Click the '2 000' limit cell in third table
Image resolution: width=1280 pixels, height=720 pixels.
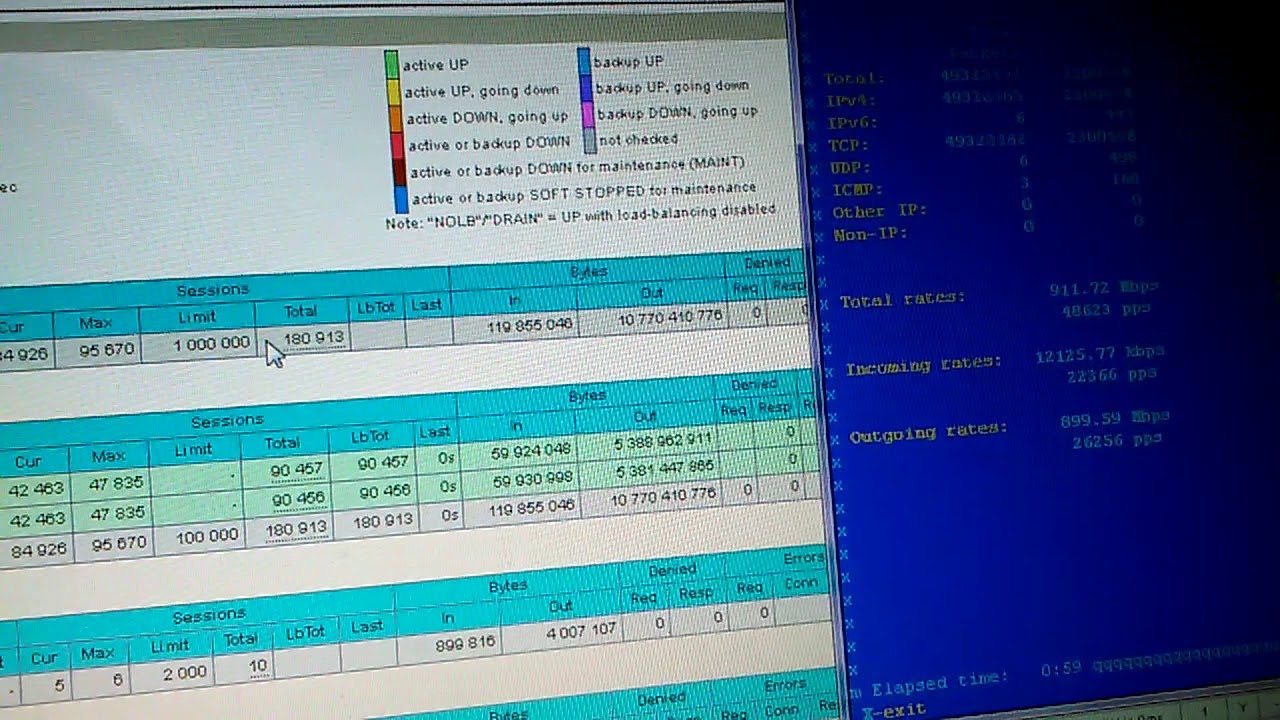(x=185, y=673)
